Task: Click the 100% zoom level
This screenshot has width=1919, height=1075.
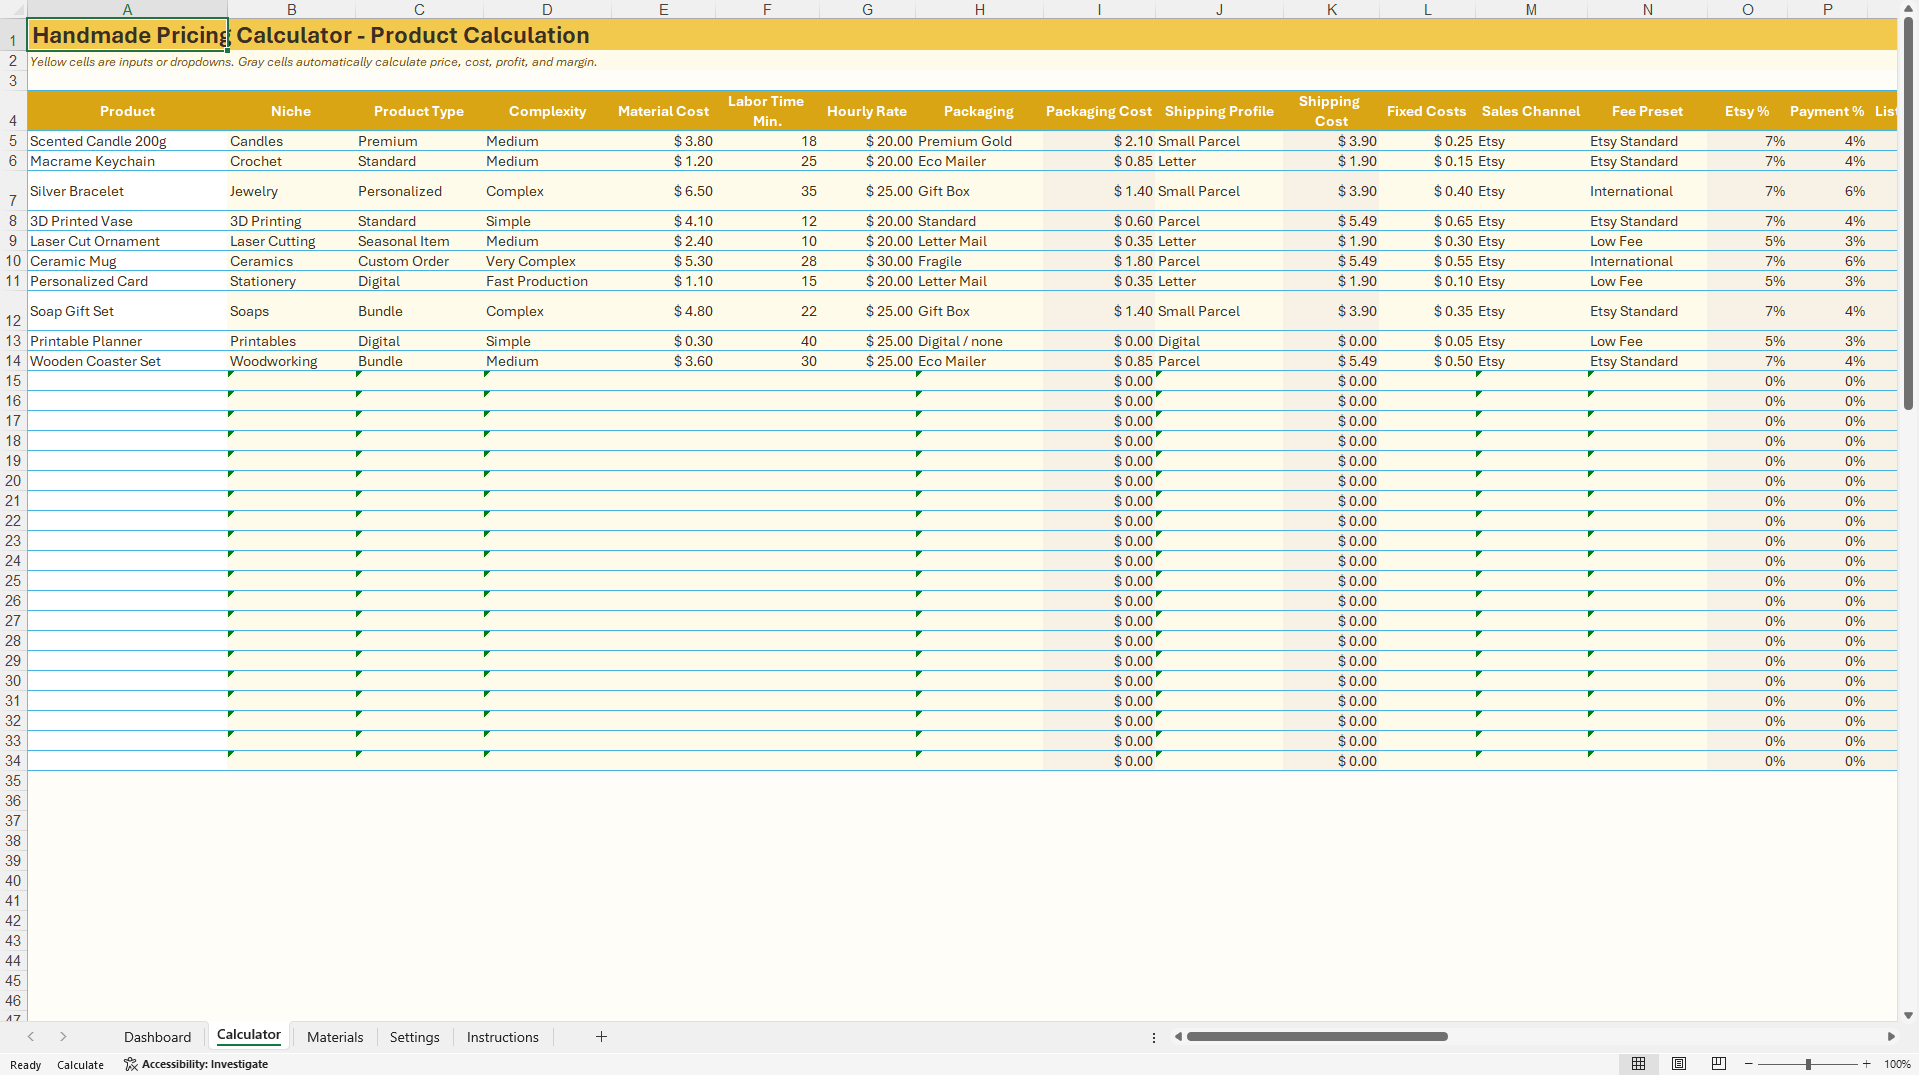Action: tap(1897, 1064)
